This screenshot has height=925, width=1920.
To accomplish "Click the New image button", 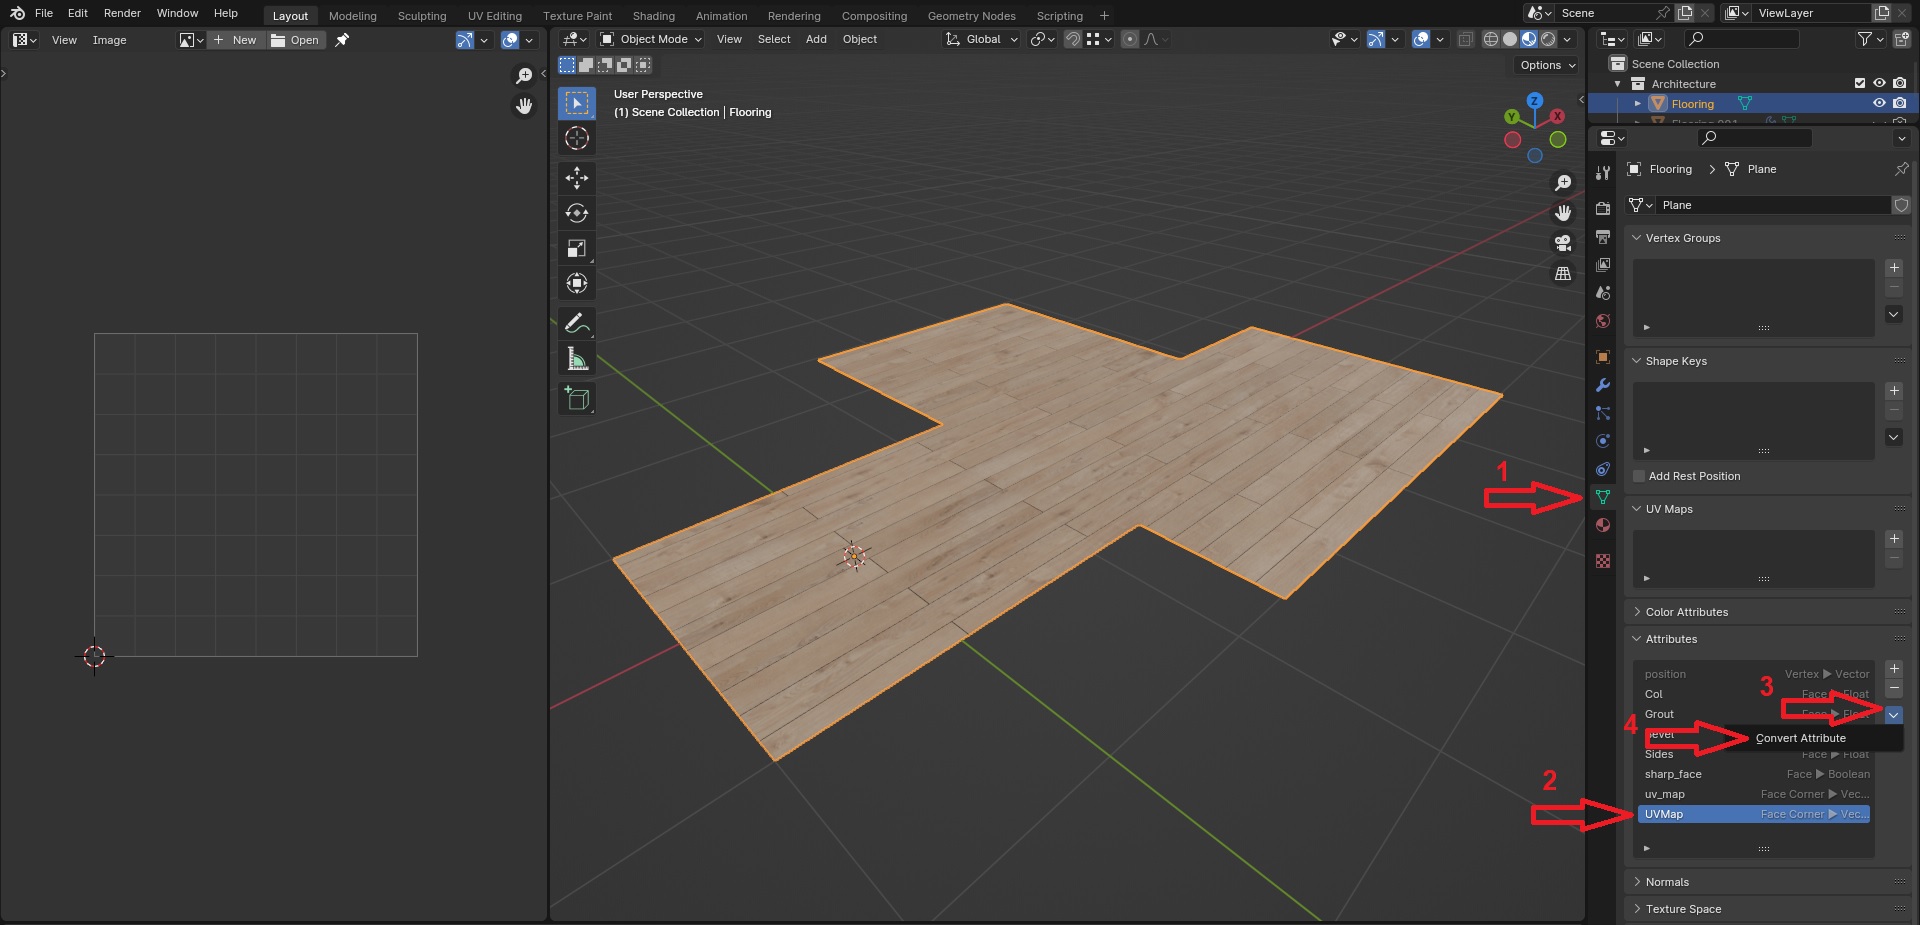I will [236, 40].
